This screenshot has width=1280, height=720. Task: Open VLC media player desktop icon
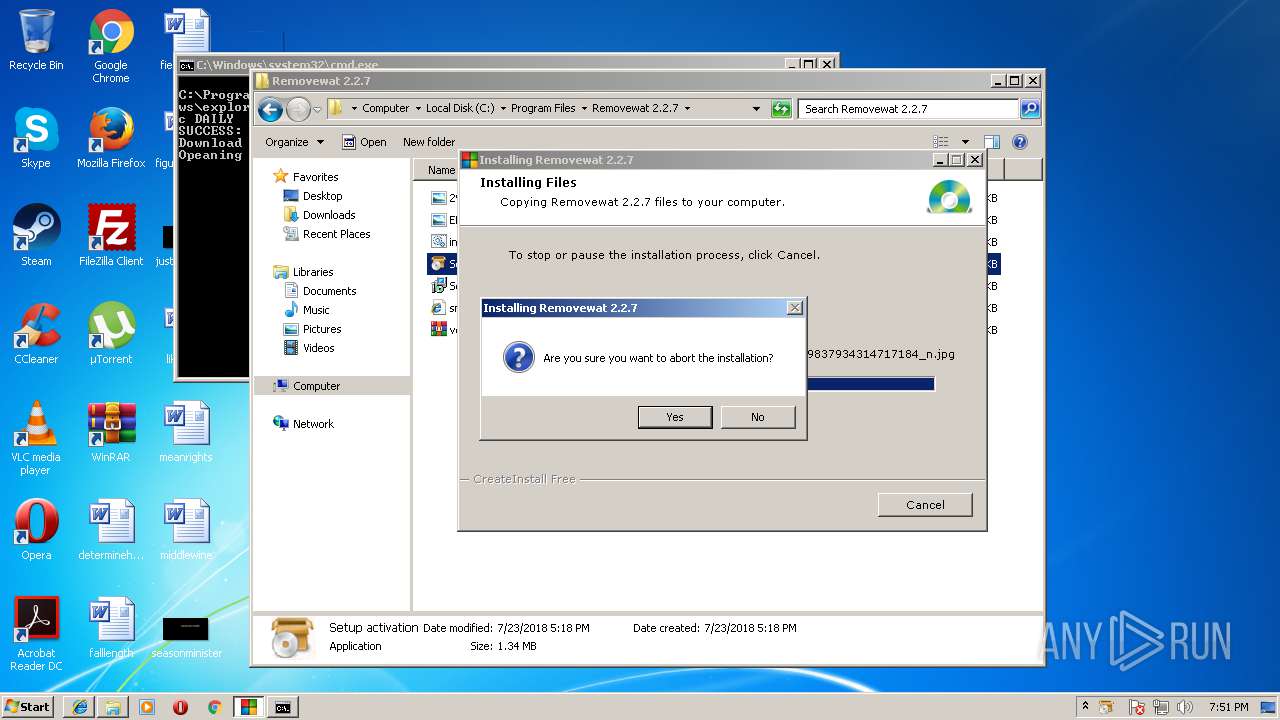click(x=36, y=438)
